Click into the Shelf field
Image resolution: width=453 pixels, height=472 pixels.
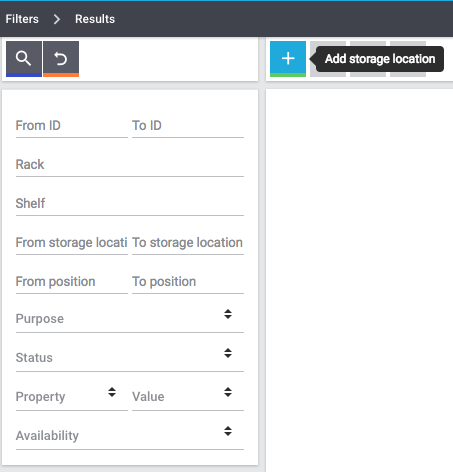tap(130, 204)
